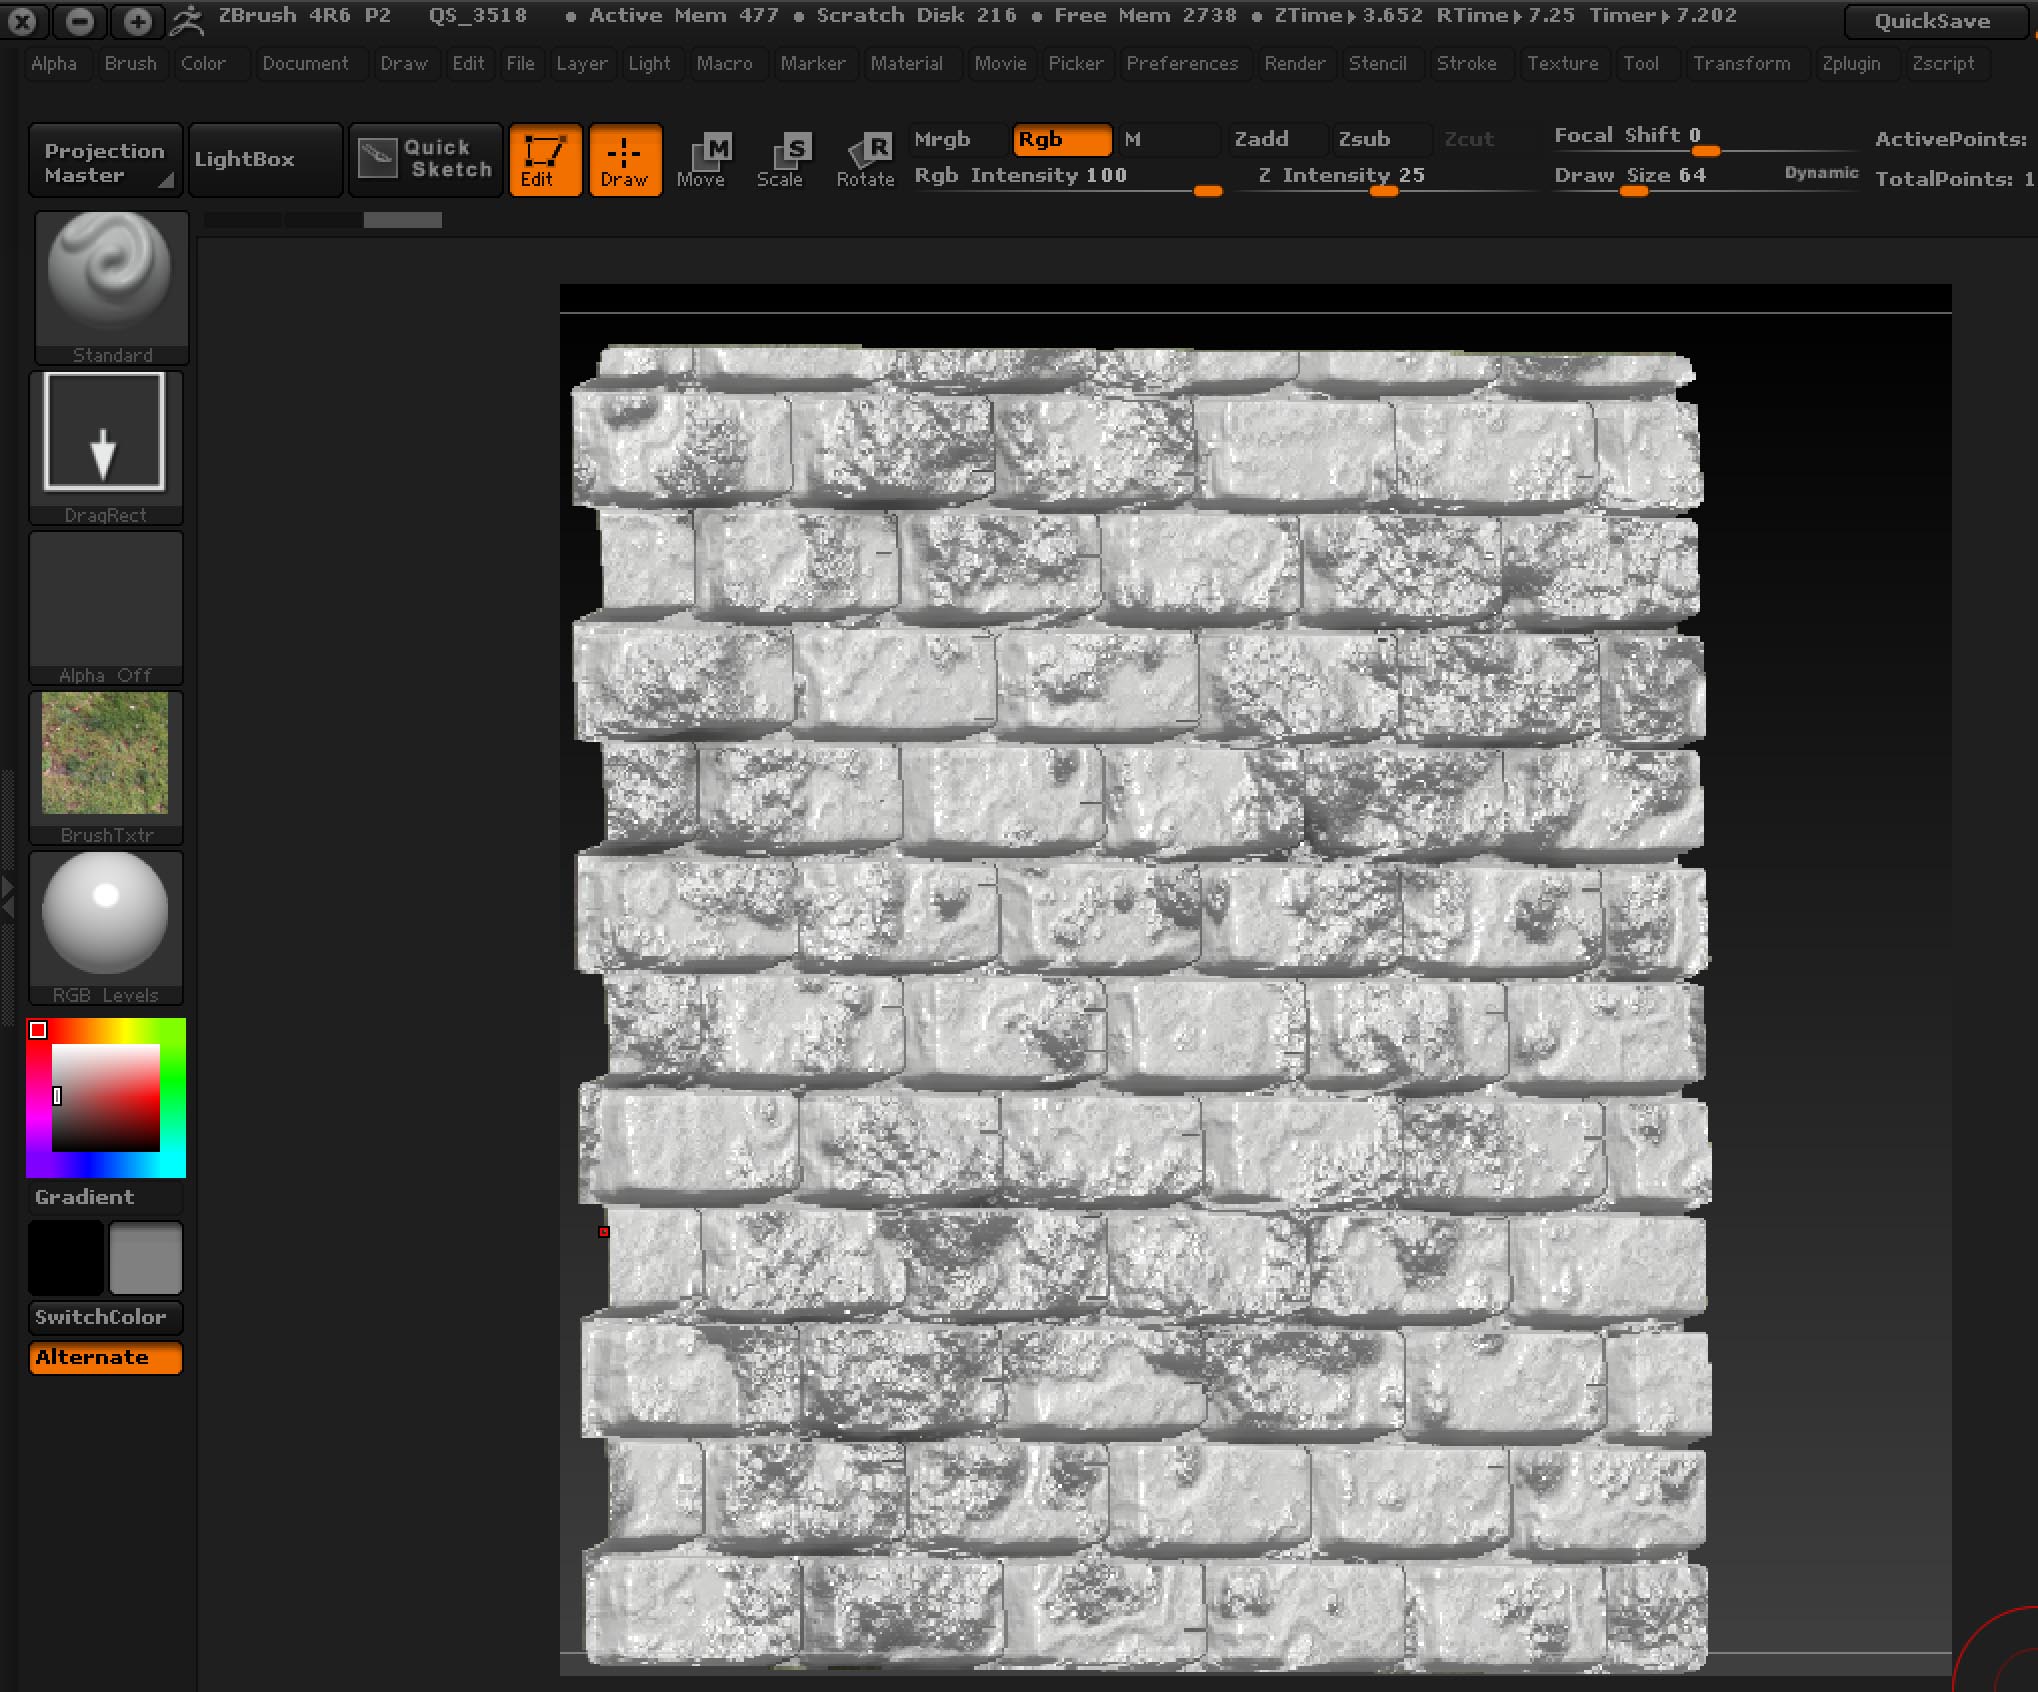Click the Draw mode icon
The width and height of the screenshot is (2038, 1692).
(x=625, y=160)
